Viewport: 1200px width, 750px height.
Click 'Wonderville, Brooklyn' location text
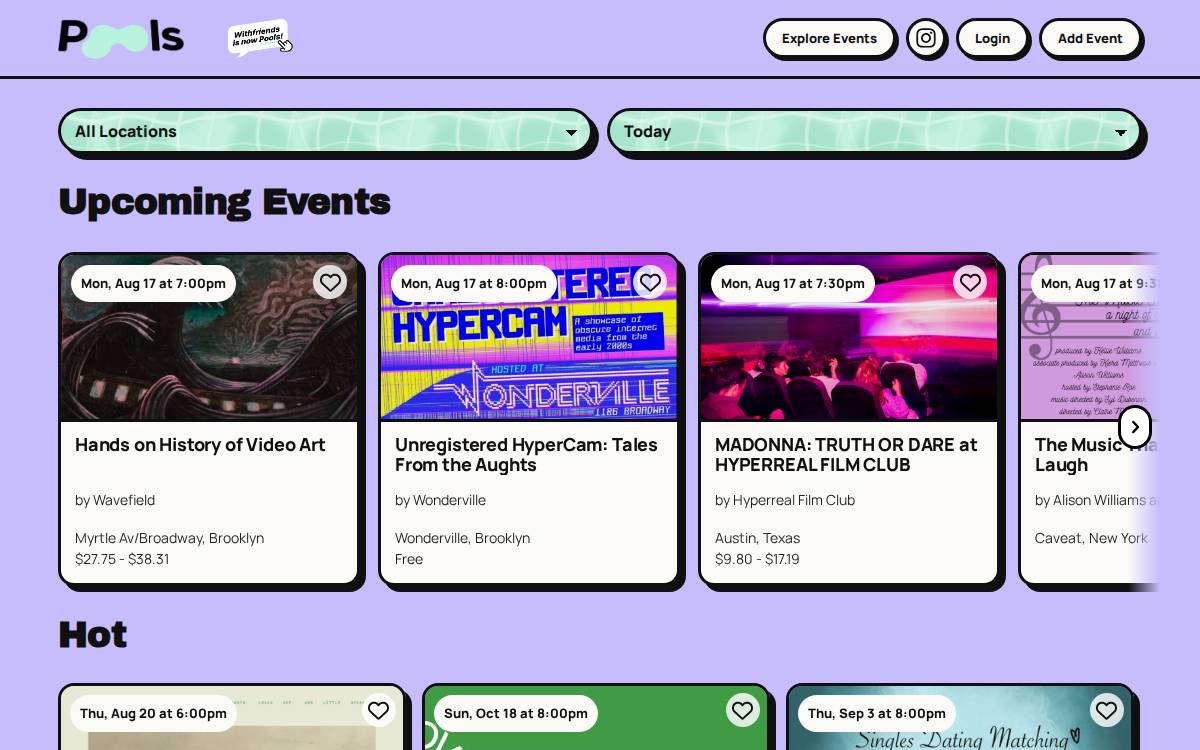[x=462, y=538]
